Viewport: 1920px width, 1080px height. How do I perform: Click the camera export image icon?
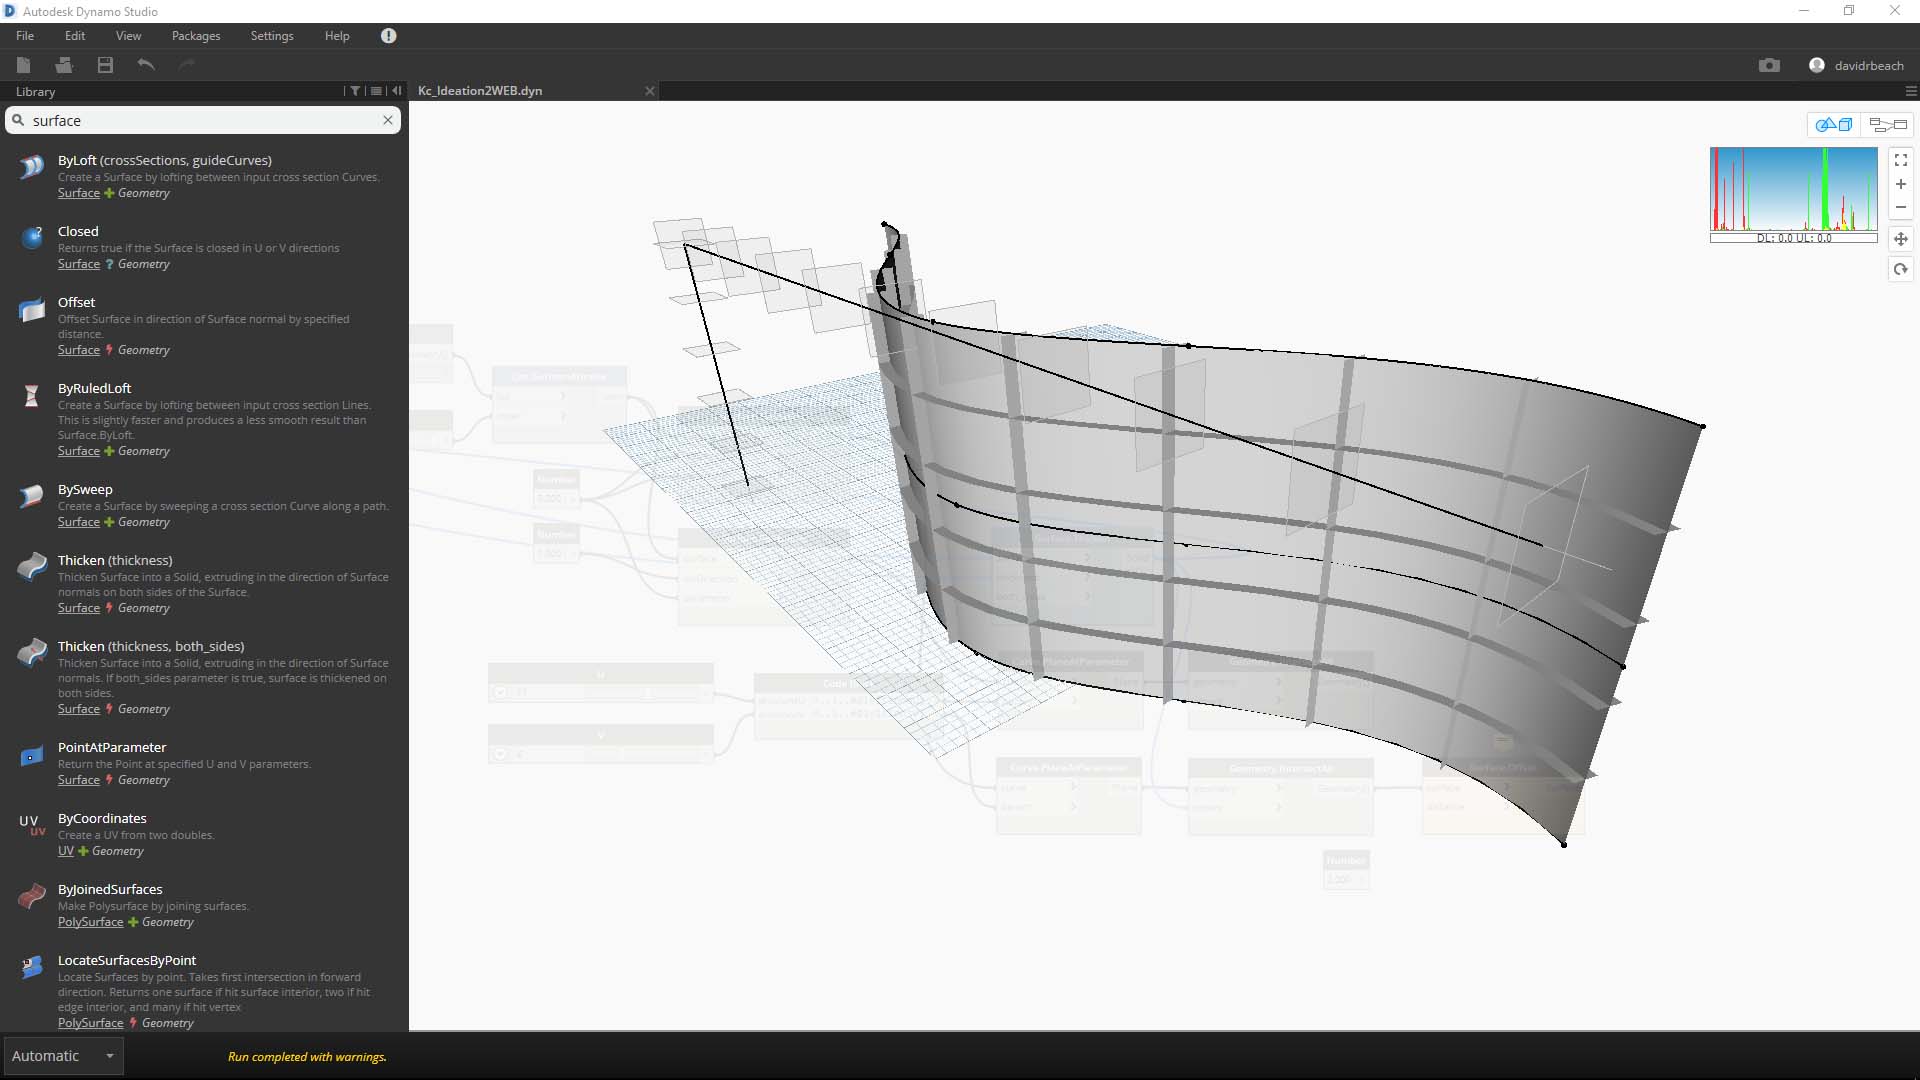coord(1769,65)
